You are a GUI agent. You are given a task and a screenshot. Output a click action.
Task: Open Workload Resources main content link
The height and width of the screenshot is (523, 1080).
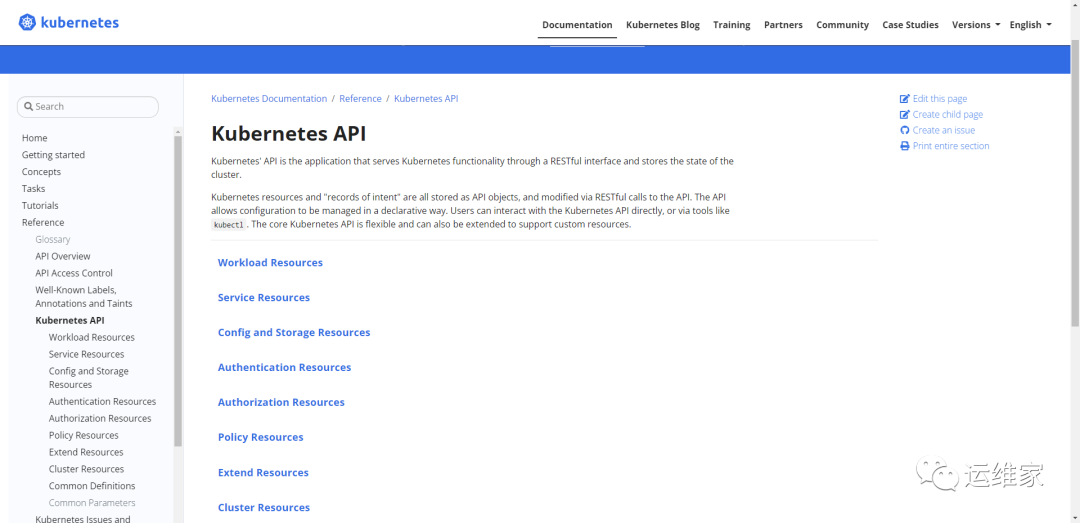(x=270, y=263)
